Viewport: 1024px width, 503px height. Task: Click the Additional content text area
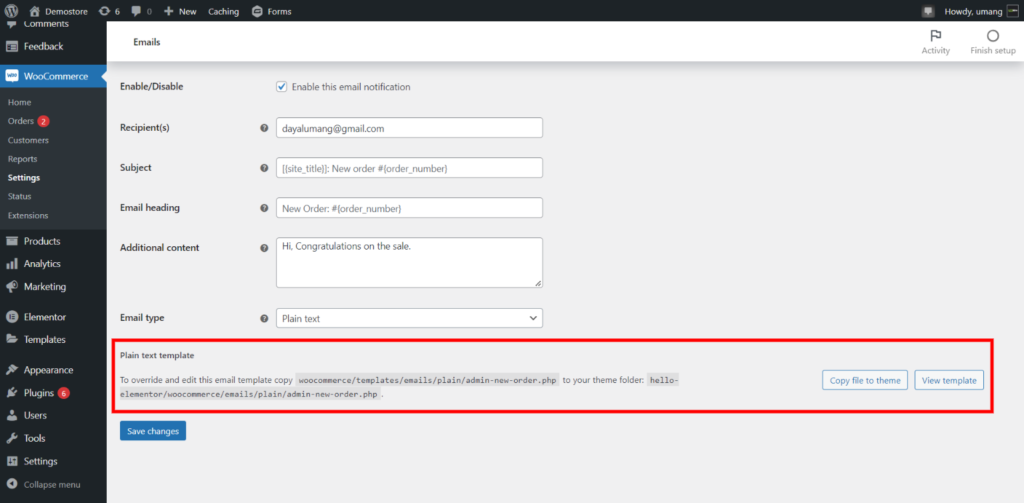pos(409,263)
